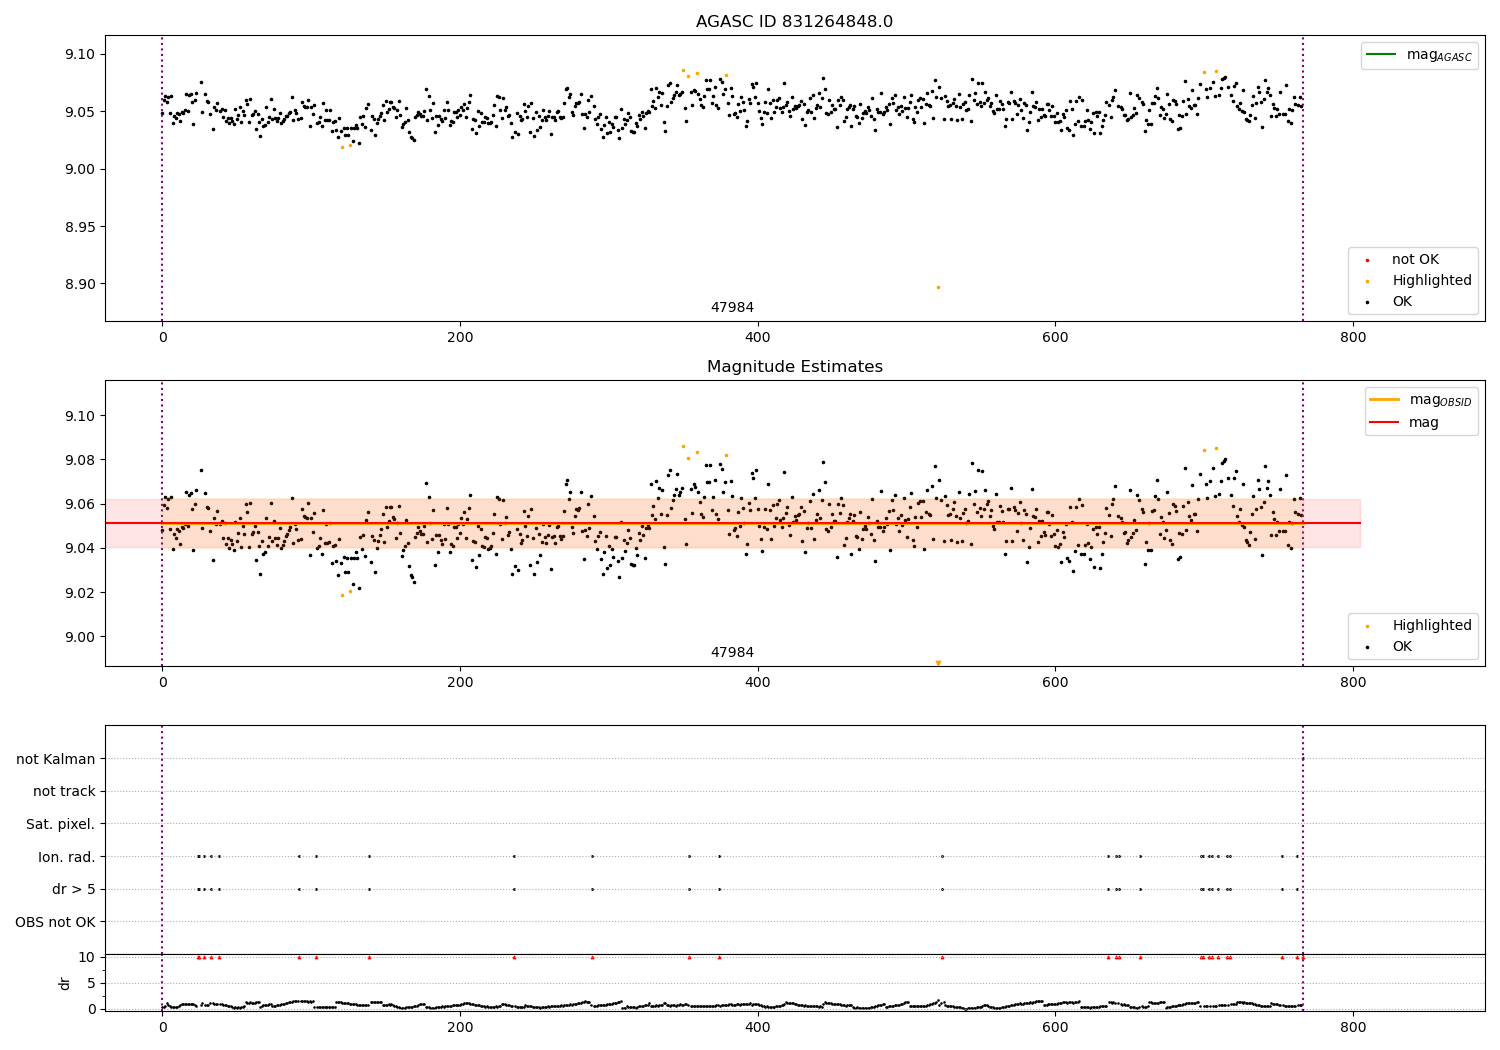Click the outlier point near 8.90 in top plot
Image resolution: width=1500 pixels, height=1050 pixels.
[x=938, y=287]
